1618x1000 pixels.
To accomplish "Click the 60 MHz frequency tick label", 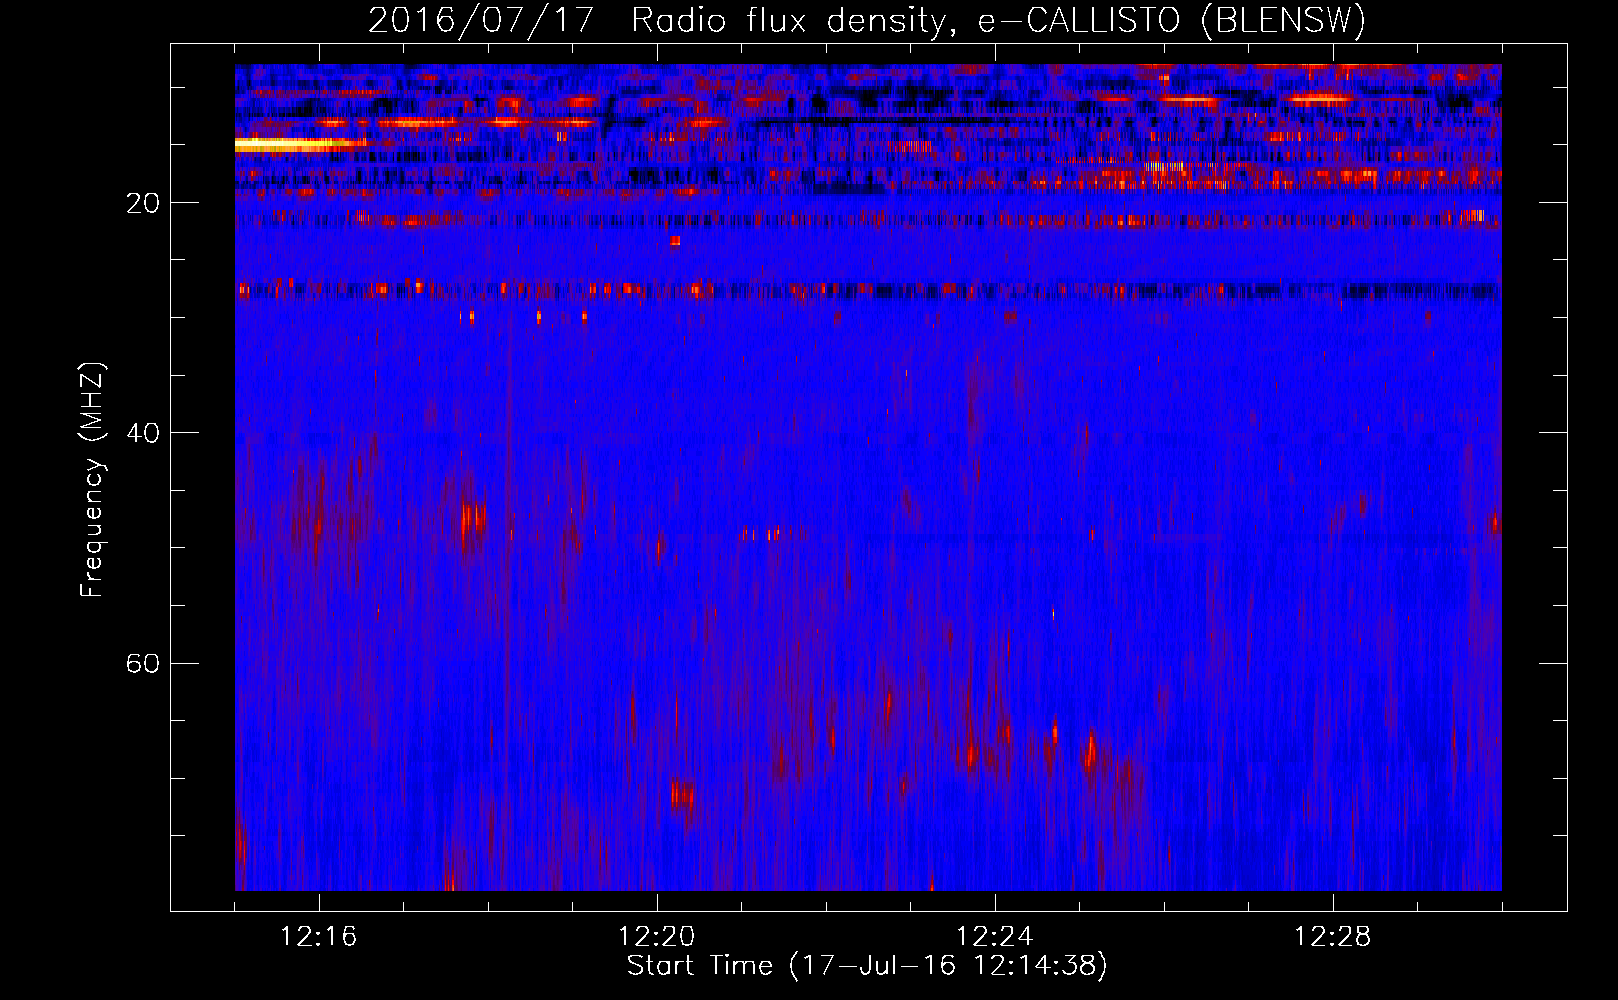I will (143, 664).
